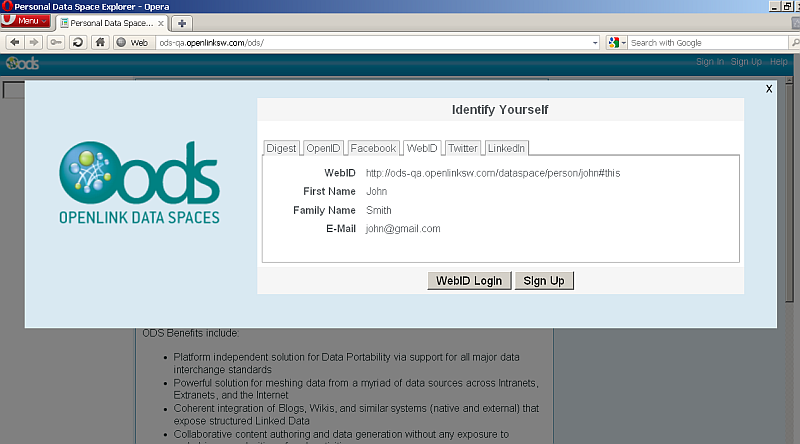Click the Reload page icon
This screenshot has width=800, height=444.
tap(77, 43)
